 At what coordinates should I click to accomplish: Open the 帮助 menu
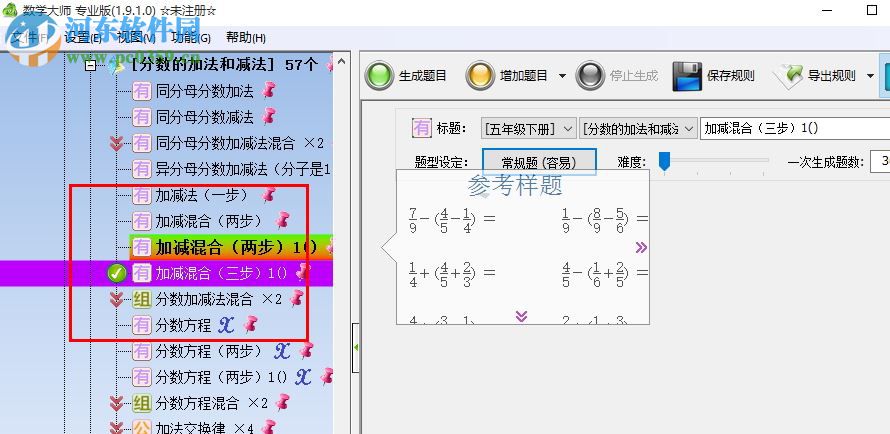point(245,38)
